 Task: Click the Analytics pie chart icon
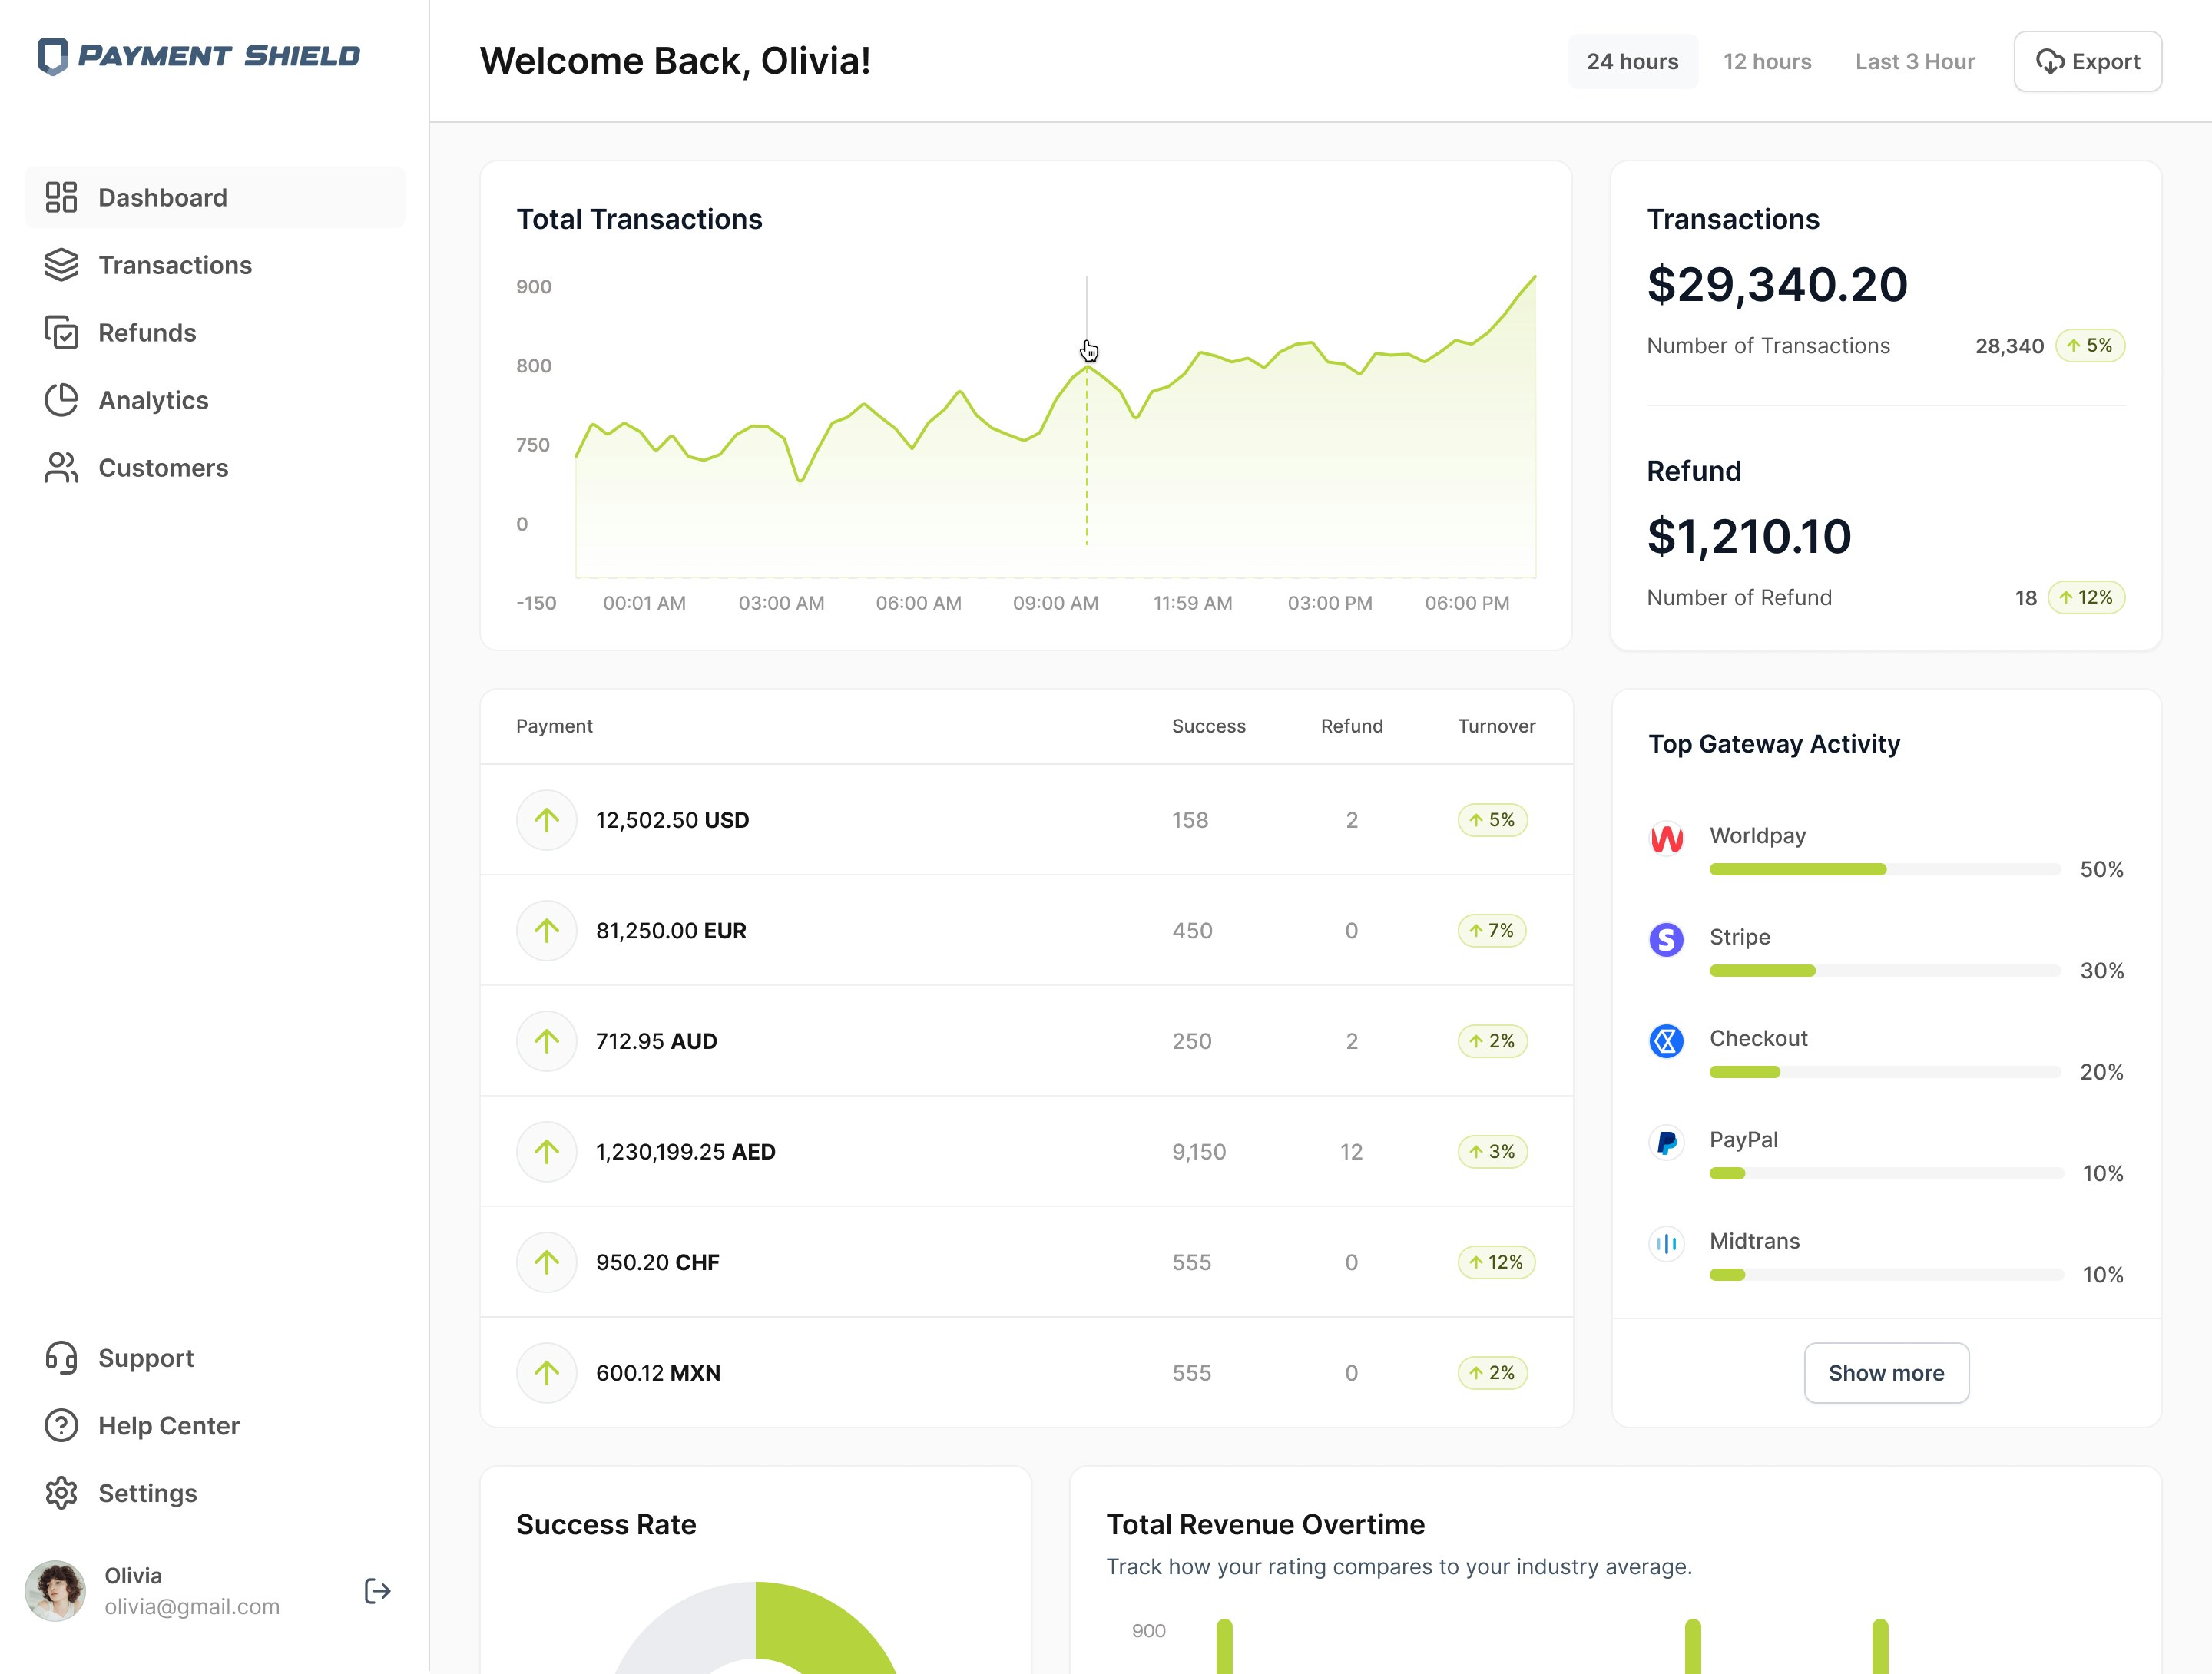[x=61, y=400]
